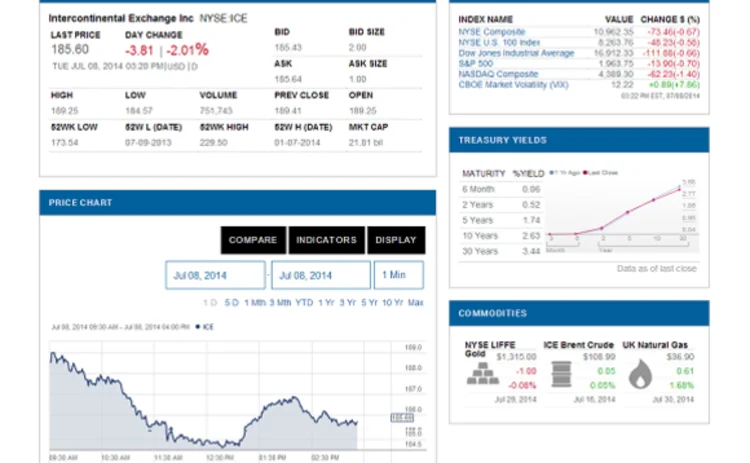Click the COMMODITIES panel header

pyautogui.click(x=579, y=313)
